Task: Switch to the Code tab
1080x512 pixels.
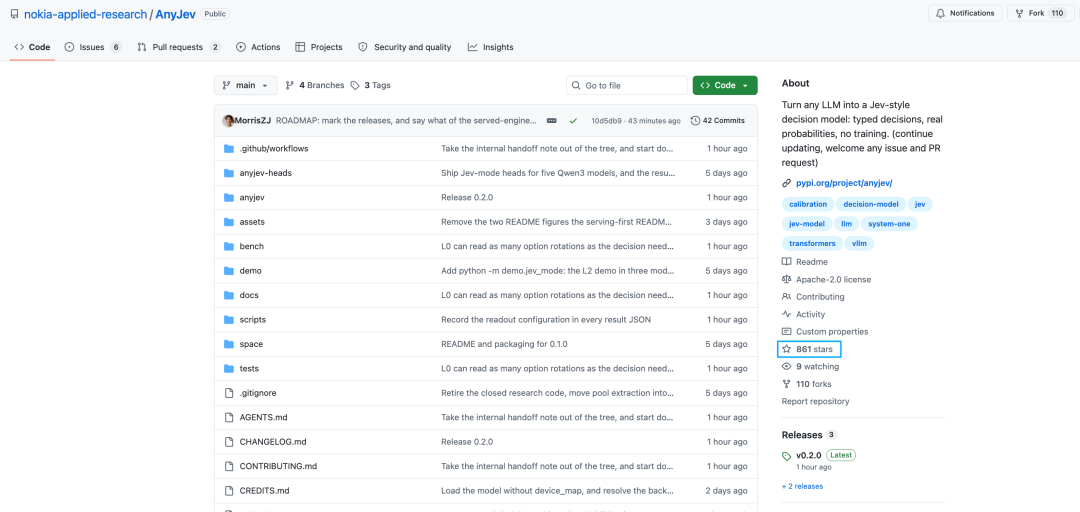Action: [x=32, y=47]
